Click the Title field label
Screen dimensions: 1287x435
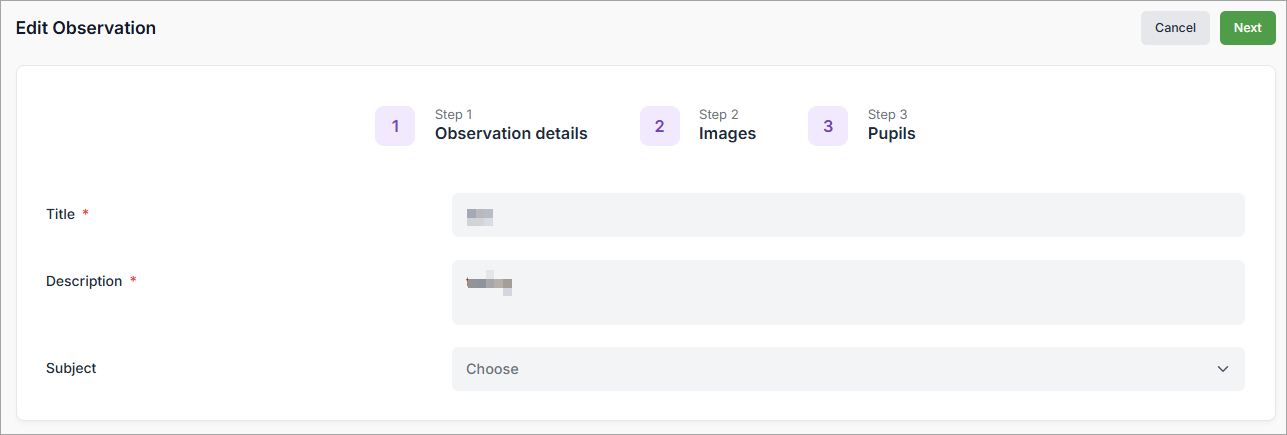click(x=60, y=214)
